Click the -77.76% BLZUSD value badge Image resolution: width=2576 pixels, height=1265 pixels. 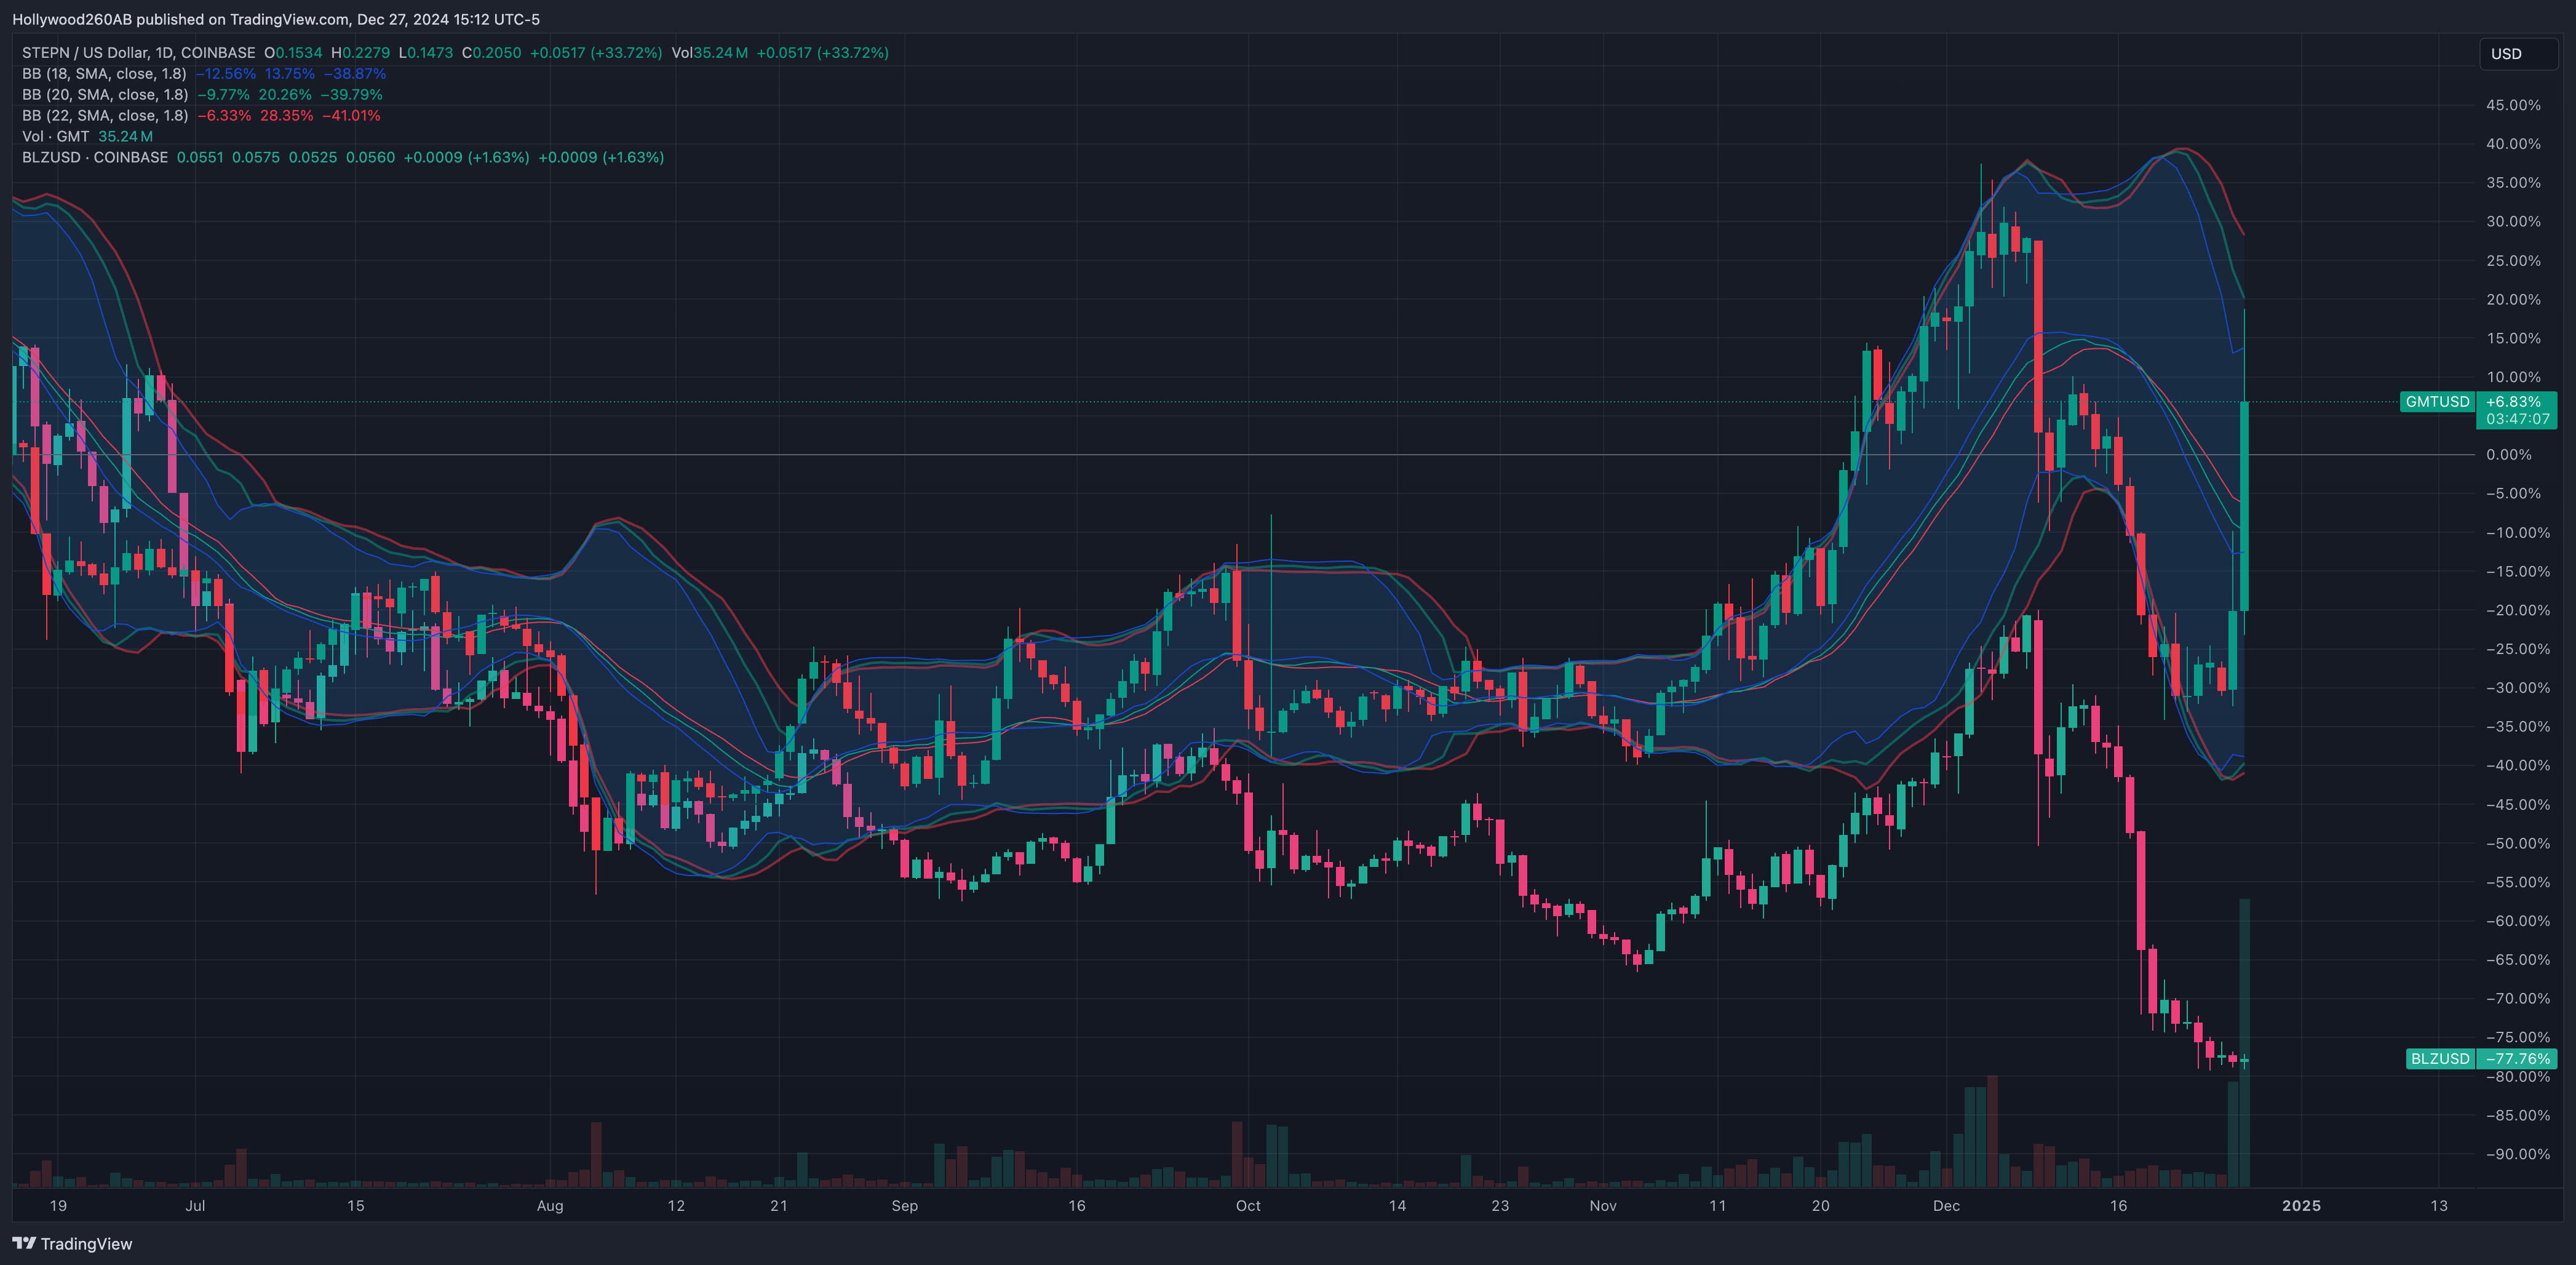pyautogui.click(x=2517, y=1058)
